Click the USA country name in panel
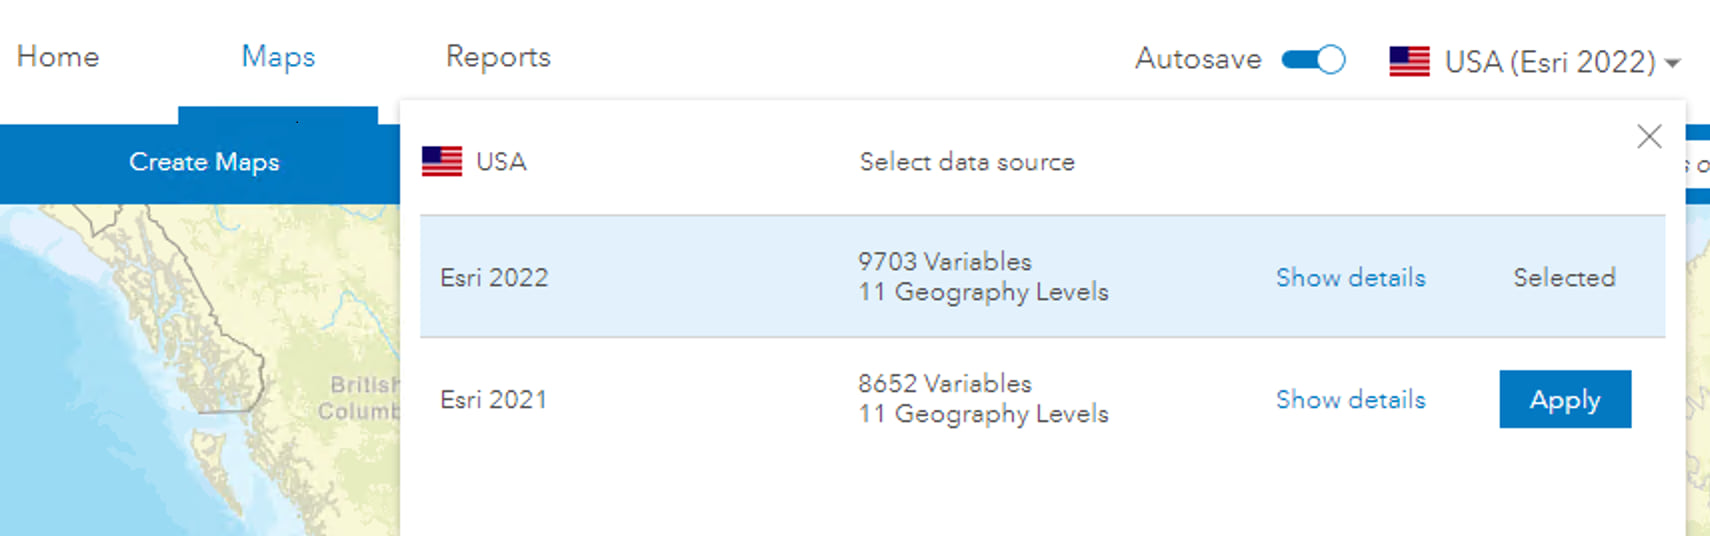 501,162
